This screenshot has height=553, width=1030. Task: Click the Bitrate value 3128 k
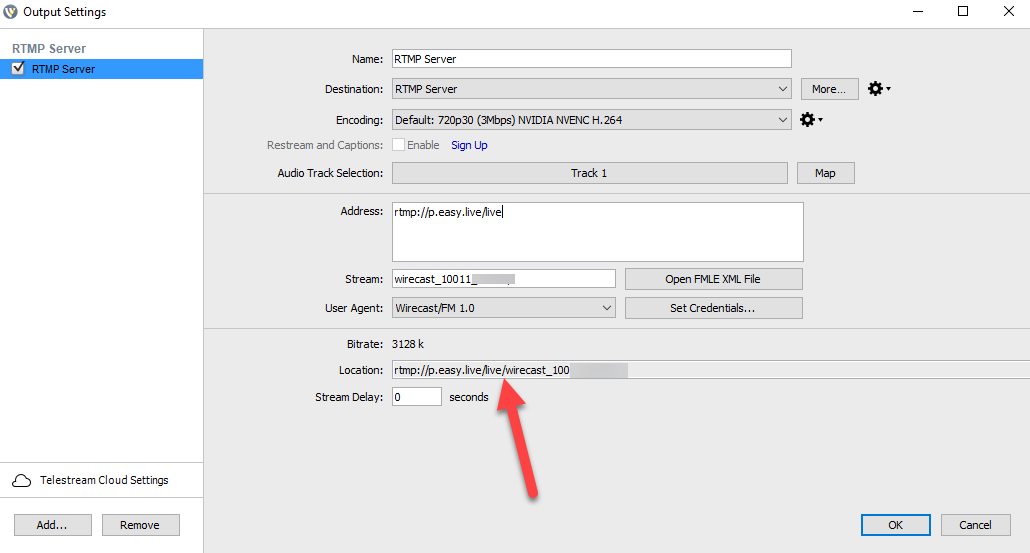(408, 344)
